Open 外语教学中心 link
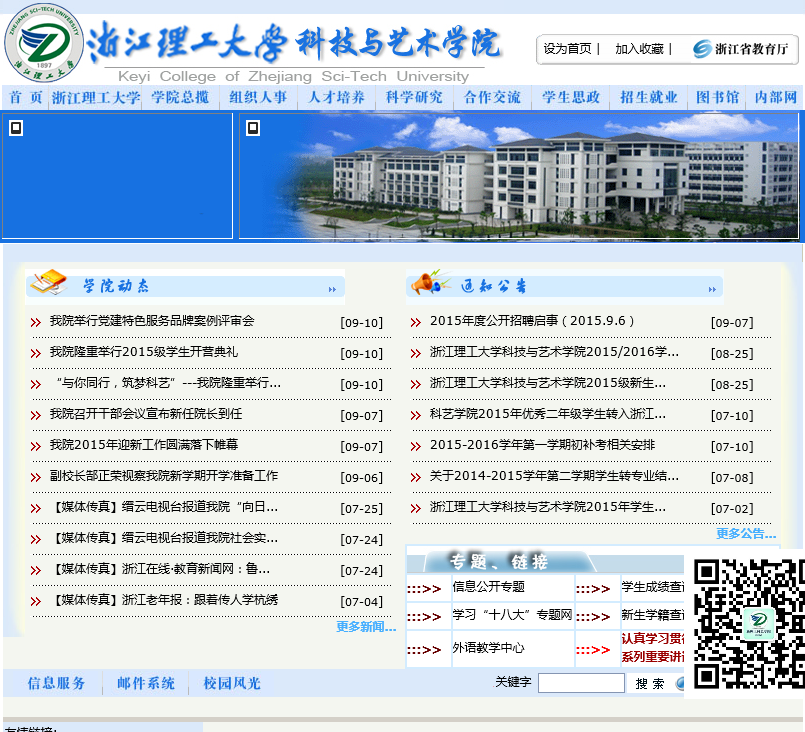Screen dimensions: 805x732 pyautogui.click(x=488, y=648)
